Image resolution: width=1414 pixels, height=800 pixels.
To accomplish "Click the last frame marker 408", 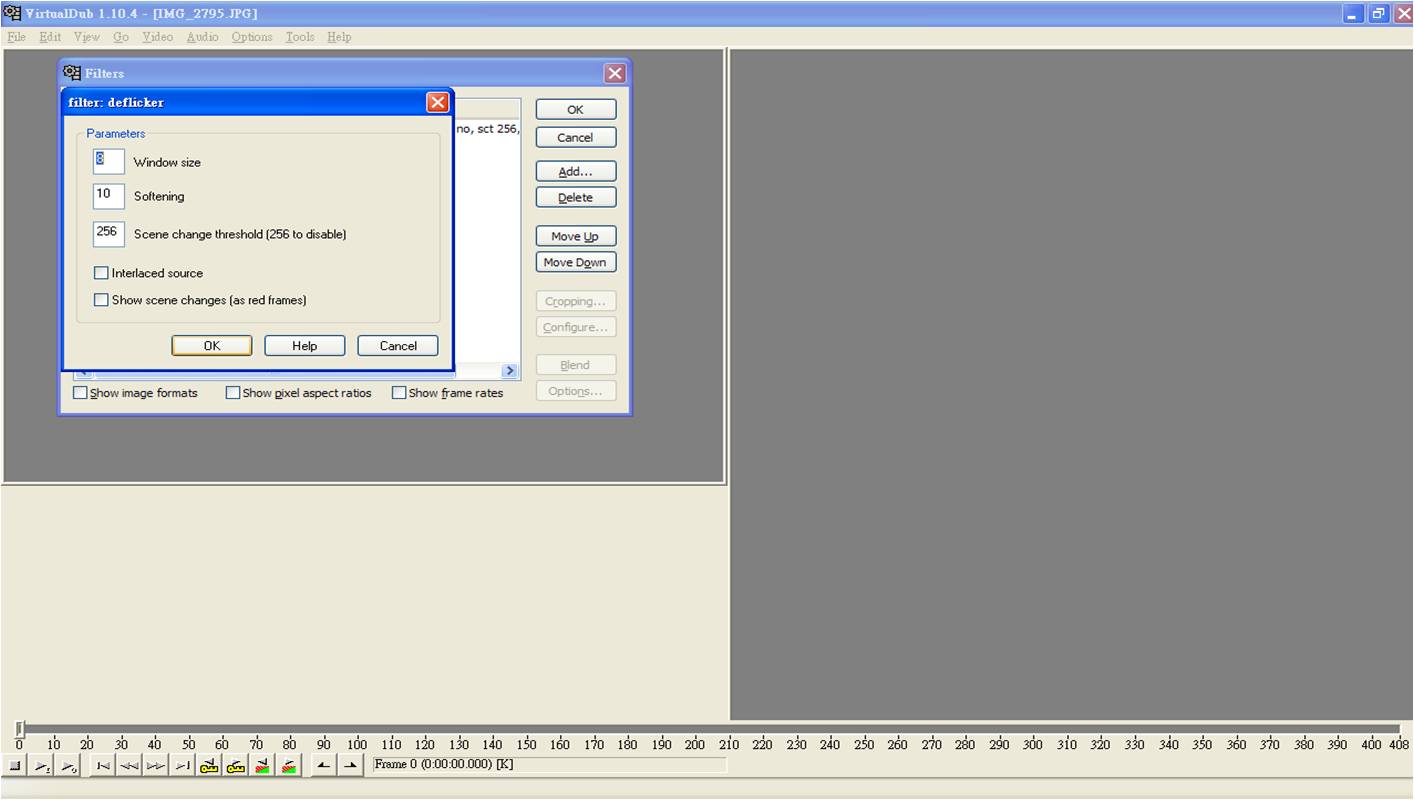I will click(x=1399, y=744).
